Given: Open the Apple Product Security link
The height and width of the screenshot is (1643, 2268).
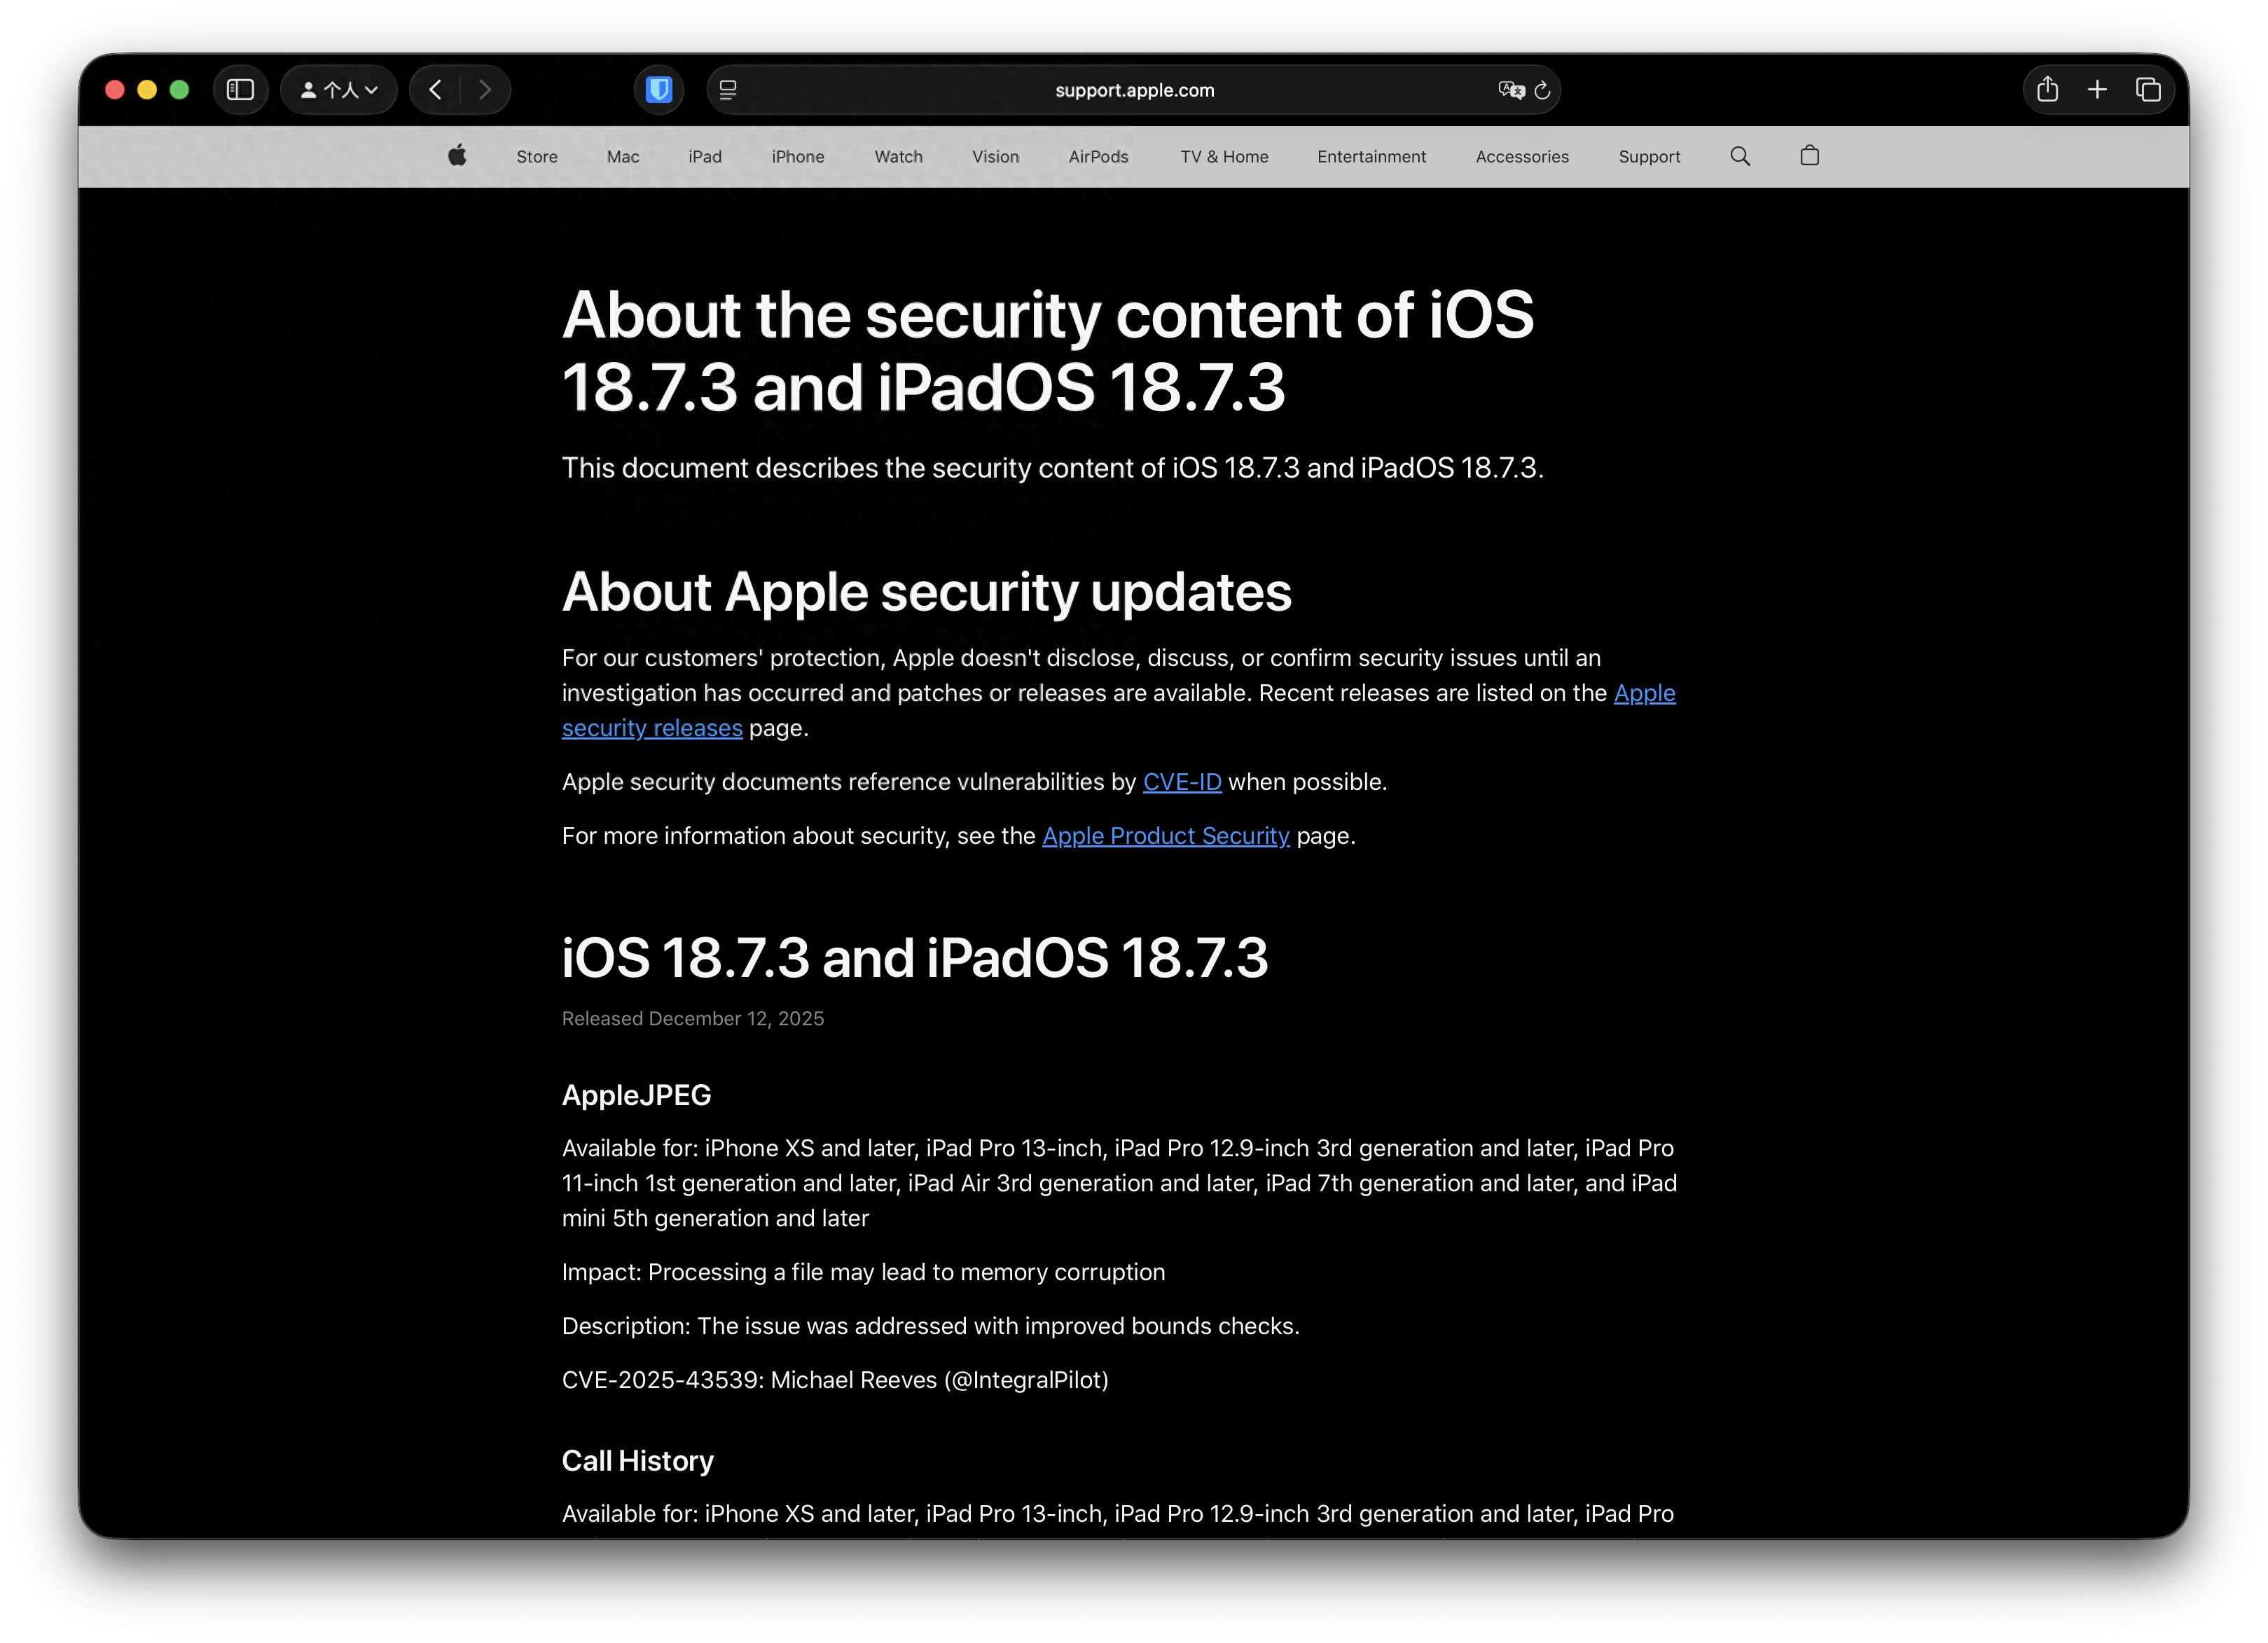Looking at the screenshot, I should pyautogui.click(x=1165, y=836).
